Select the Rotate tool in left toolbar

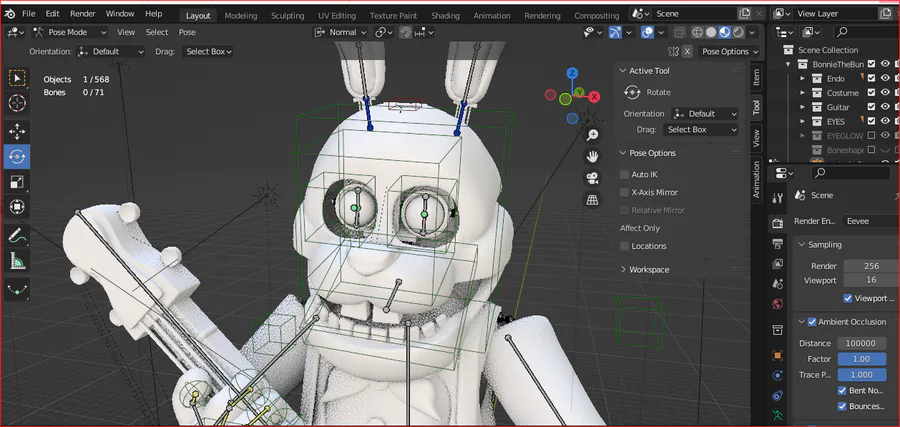coord(17,156)
